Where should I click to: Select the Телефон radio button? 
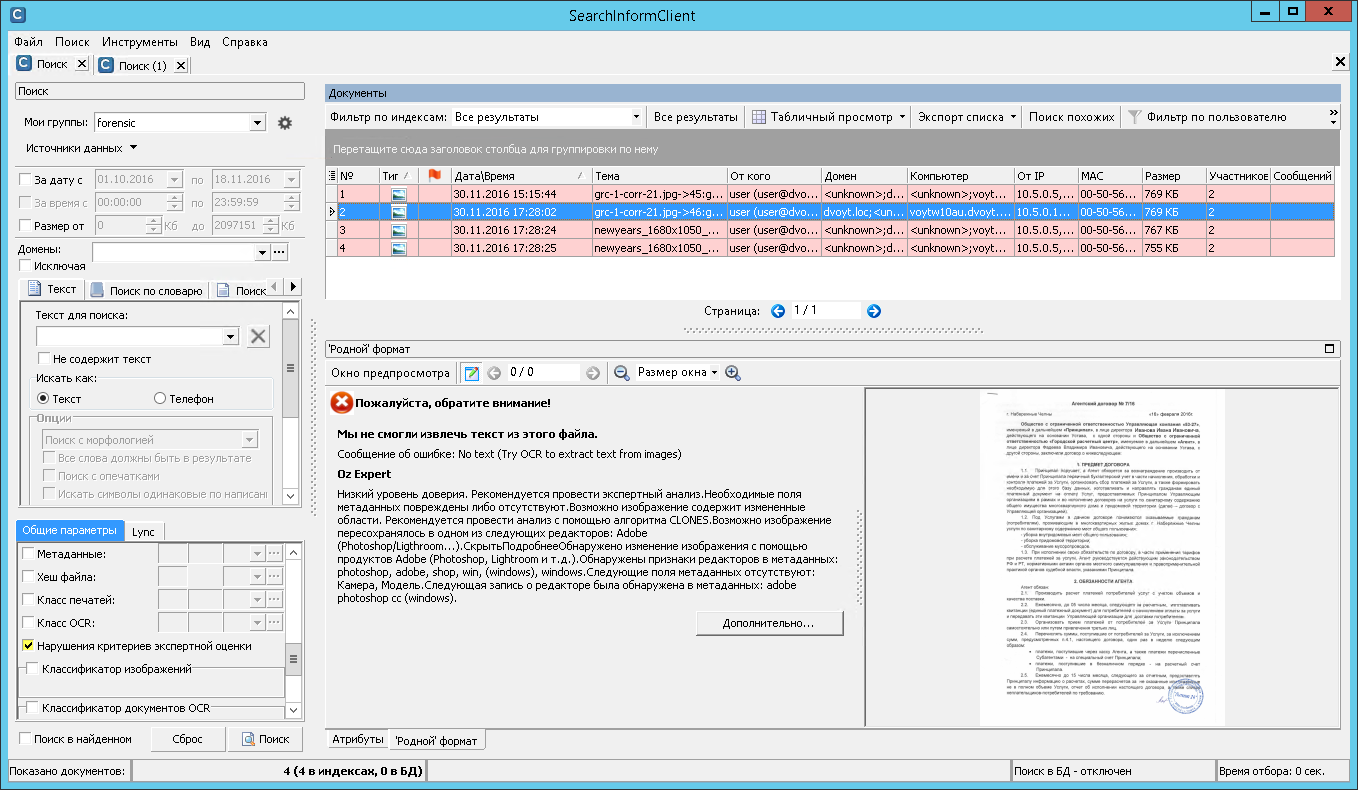coord(160,399)
